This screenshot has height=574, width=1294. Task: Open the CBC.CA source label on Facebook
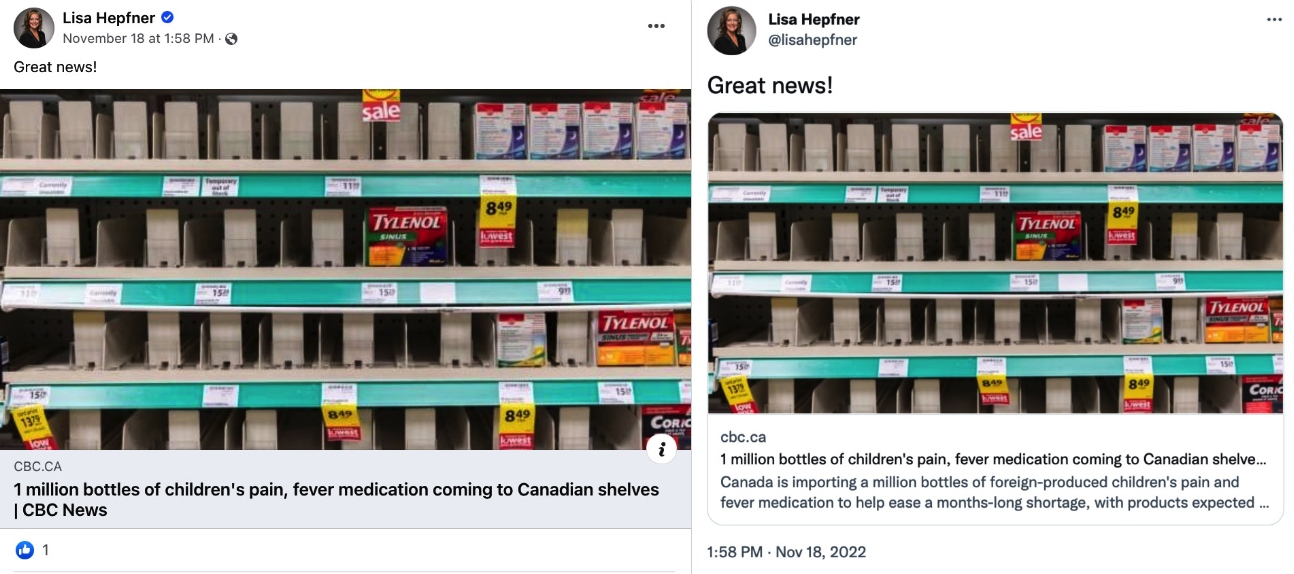38,466
